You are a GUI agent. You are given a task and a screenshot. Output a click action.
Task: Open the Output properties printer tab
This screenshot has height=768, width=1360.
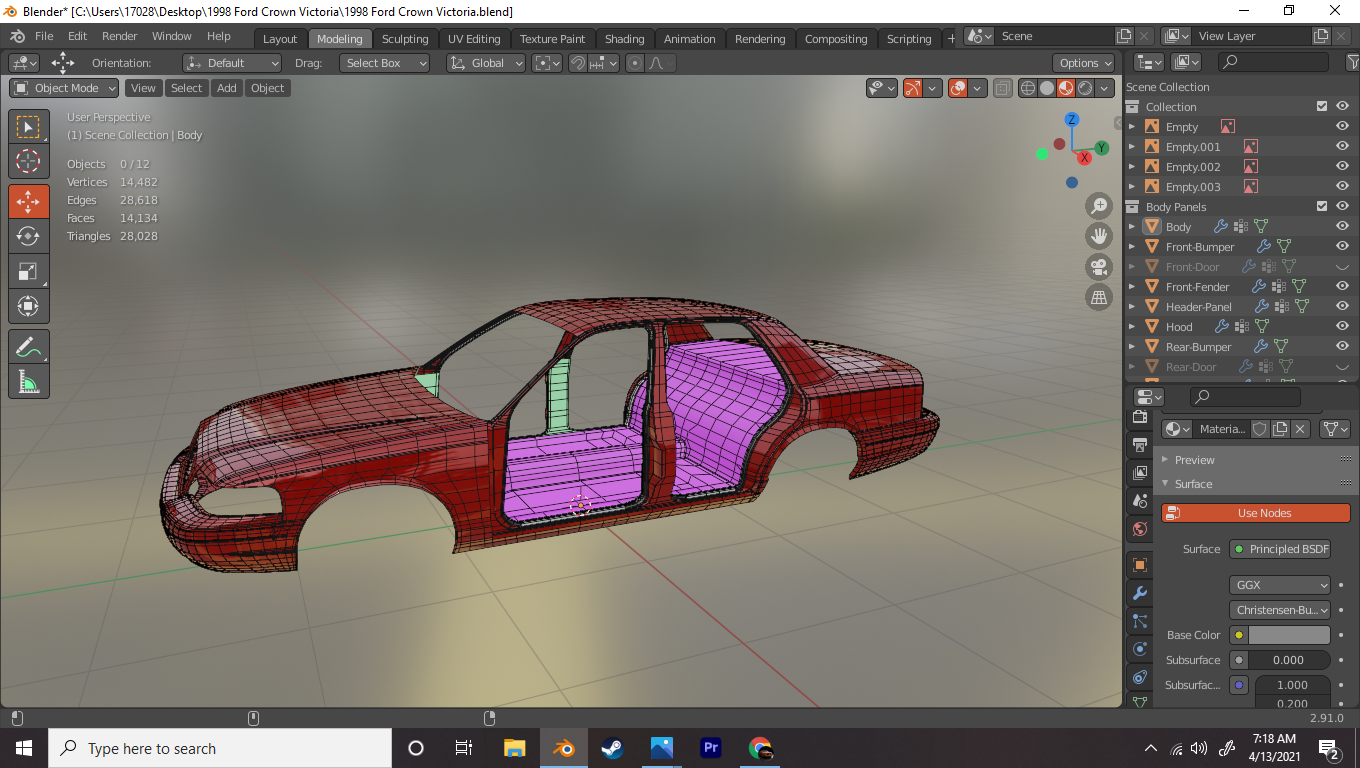point(1139,444)
